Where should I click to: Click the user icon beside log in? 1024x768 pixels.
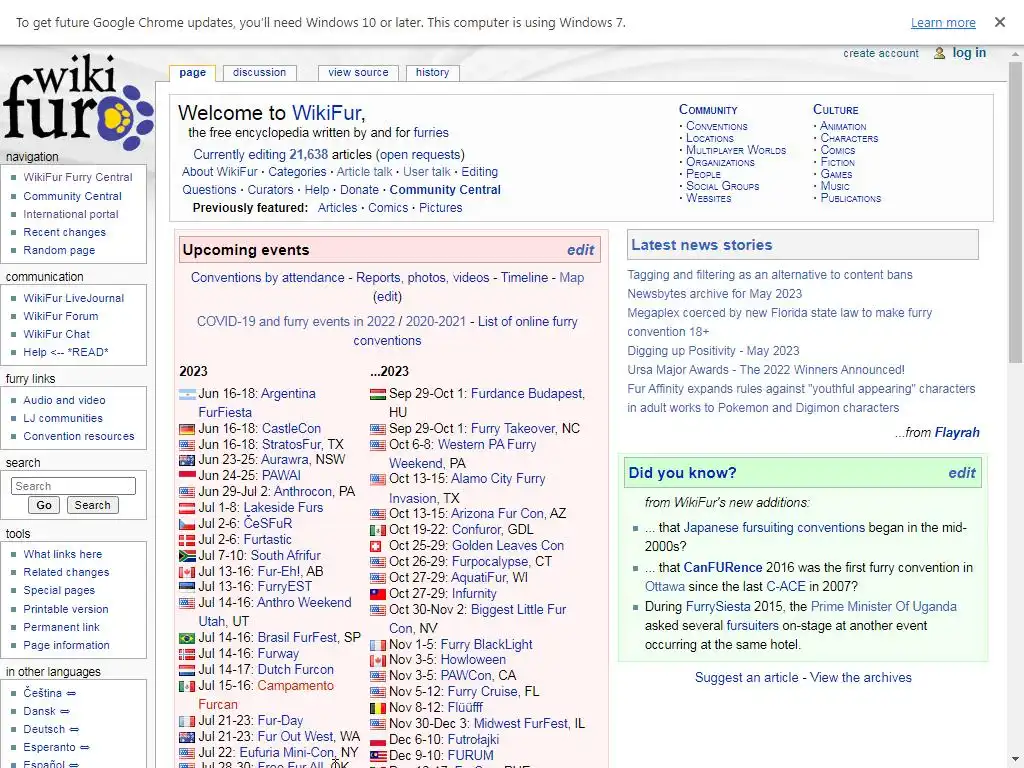(939, 53)
